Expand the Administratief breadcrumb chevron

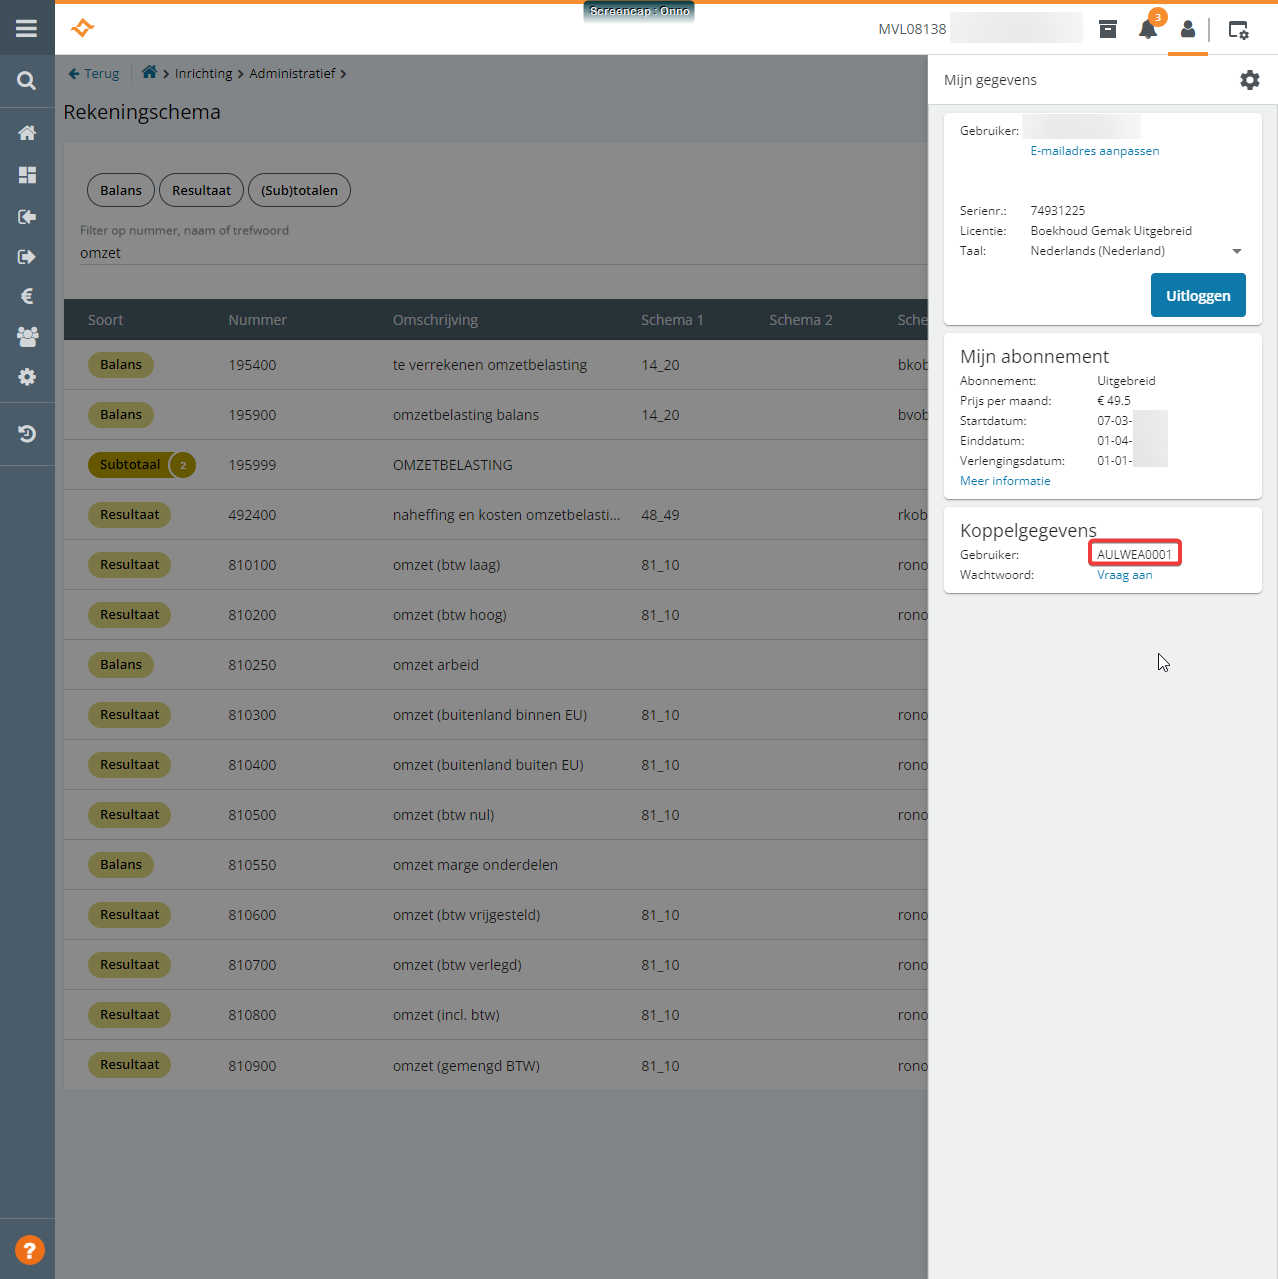(343, 74)
